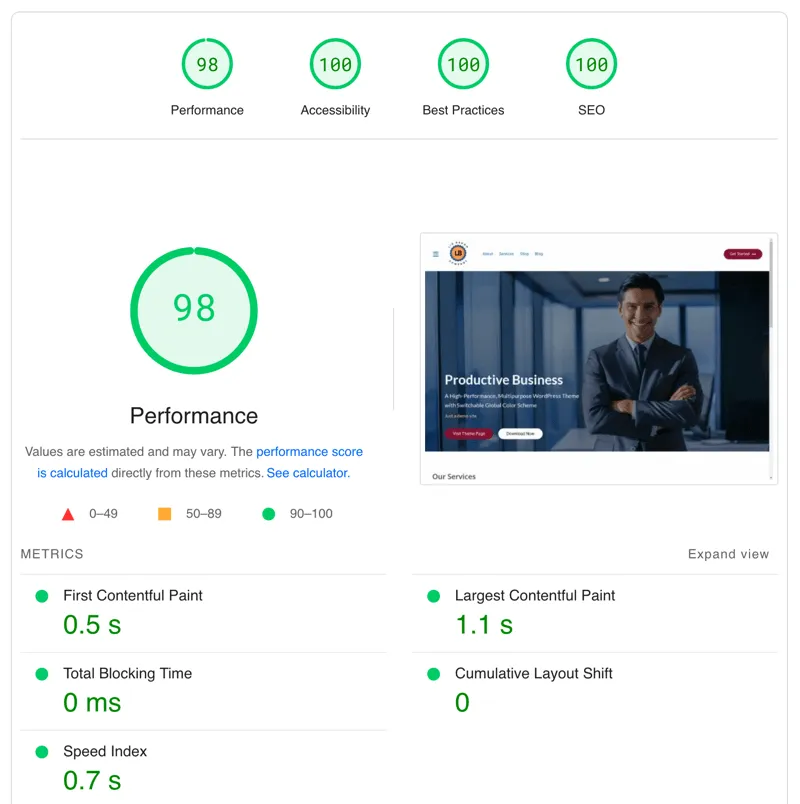800x804 pixels.
Task: Click the SEO label
Action: [591, 110]
